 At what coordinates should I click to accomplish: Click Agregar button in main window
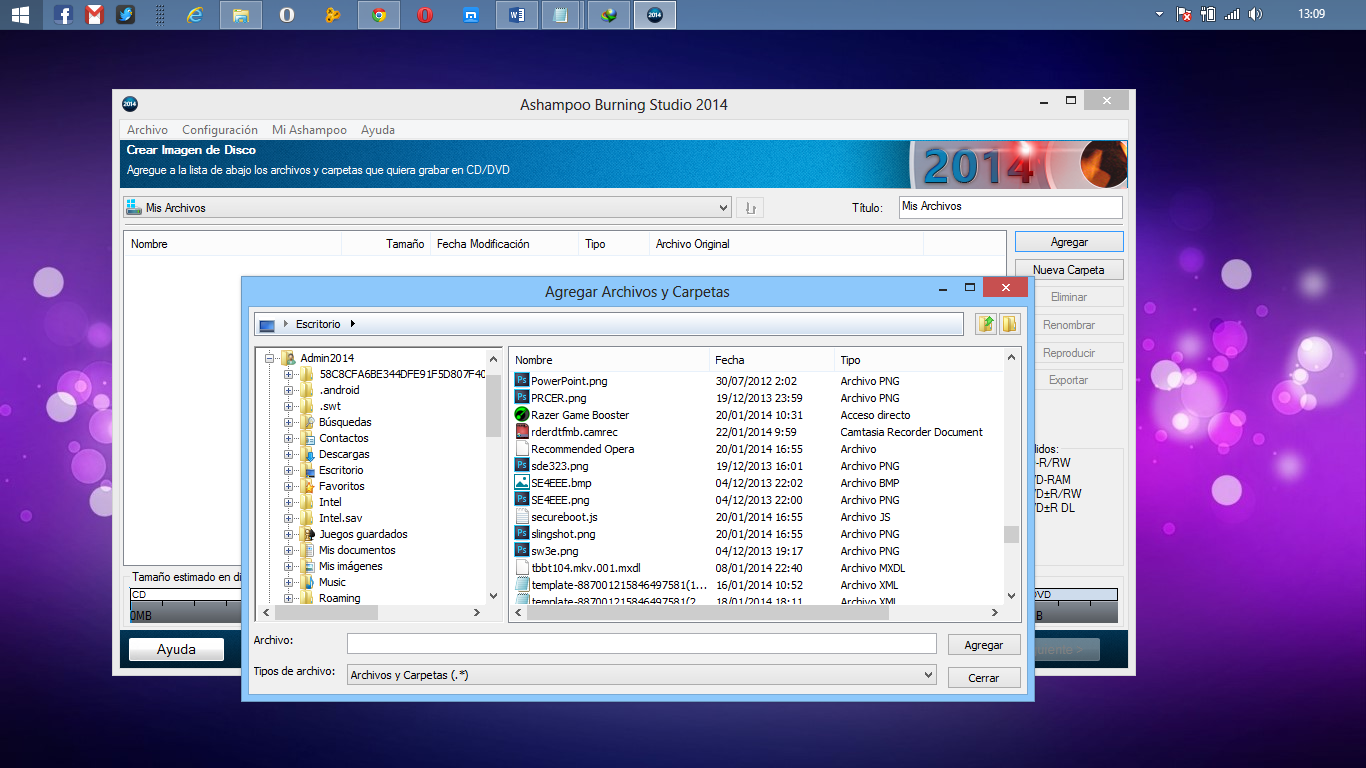point(1069,242)
